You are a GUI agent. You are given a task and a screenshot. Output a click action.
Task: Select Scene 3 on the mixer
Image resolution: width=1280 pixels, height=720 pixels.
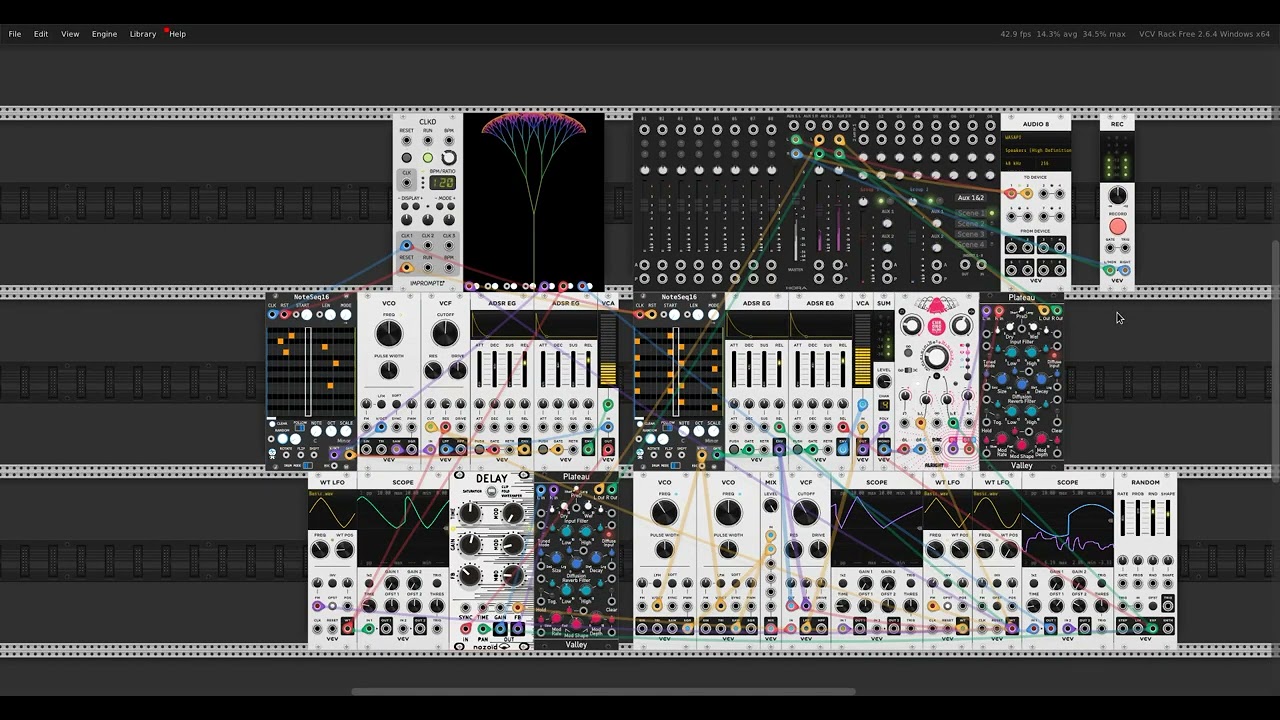tap(970, 234)
